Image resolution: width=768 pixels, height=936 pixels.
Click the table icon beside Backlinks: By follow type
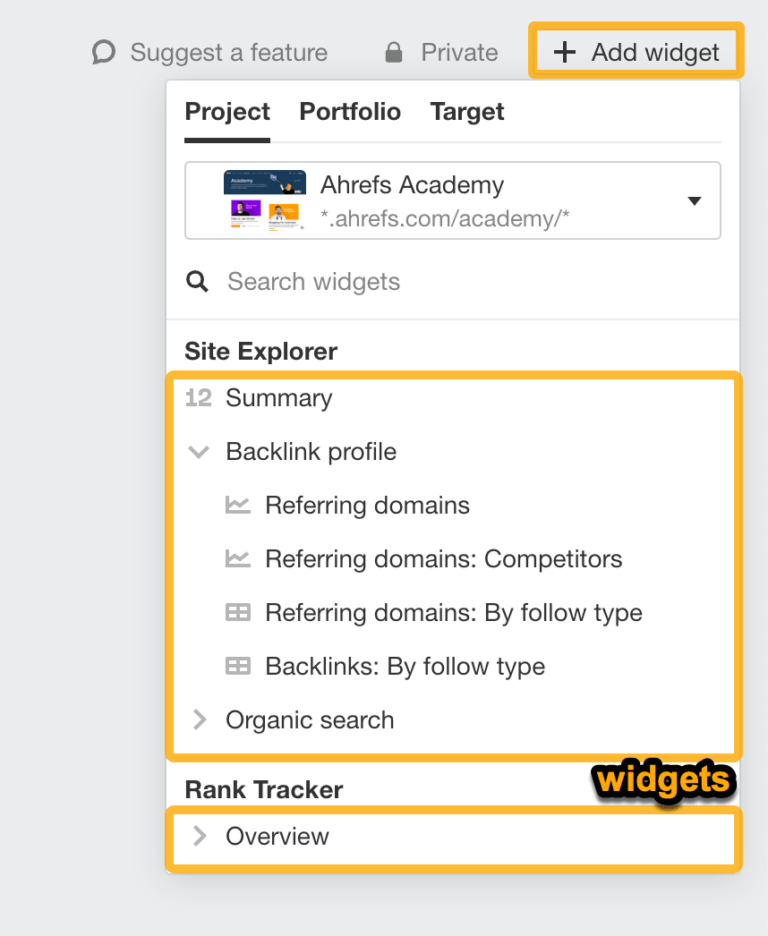[237, 666]
